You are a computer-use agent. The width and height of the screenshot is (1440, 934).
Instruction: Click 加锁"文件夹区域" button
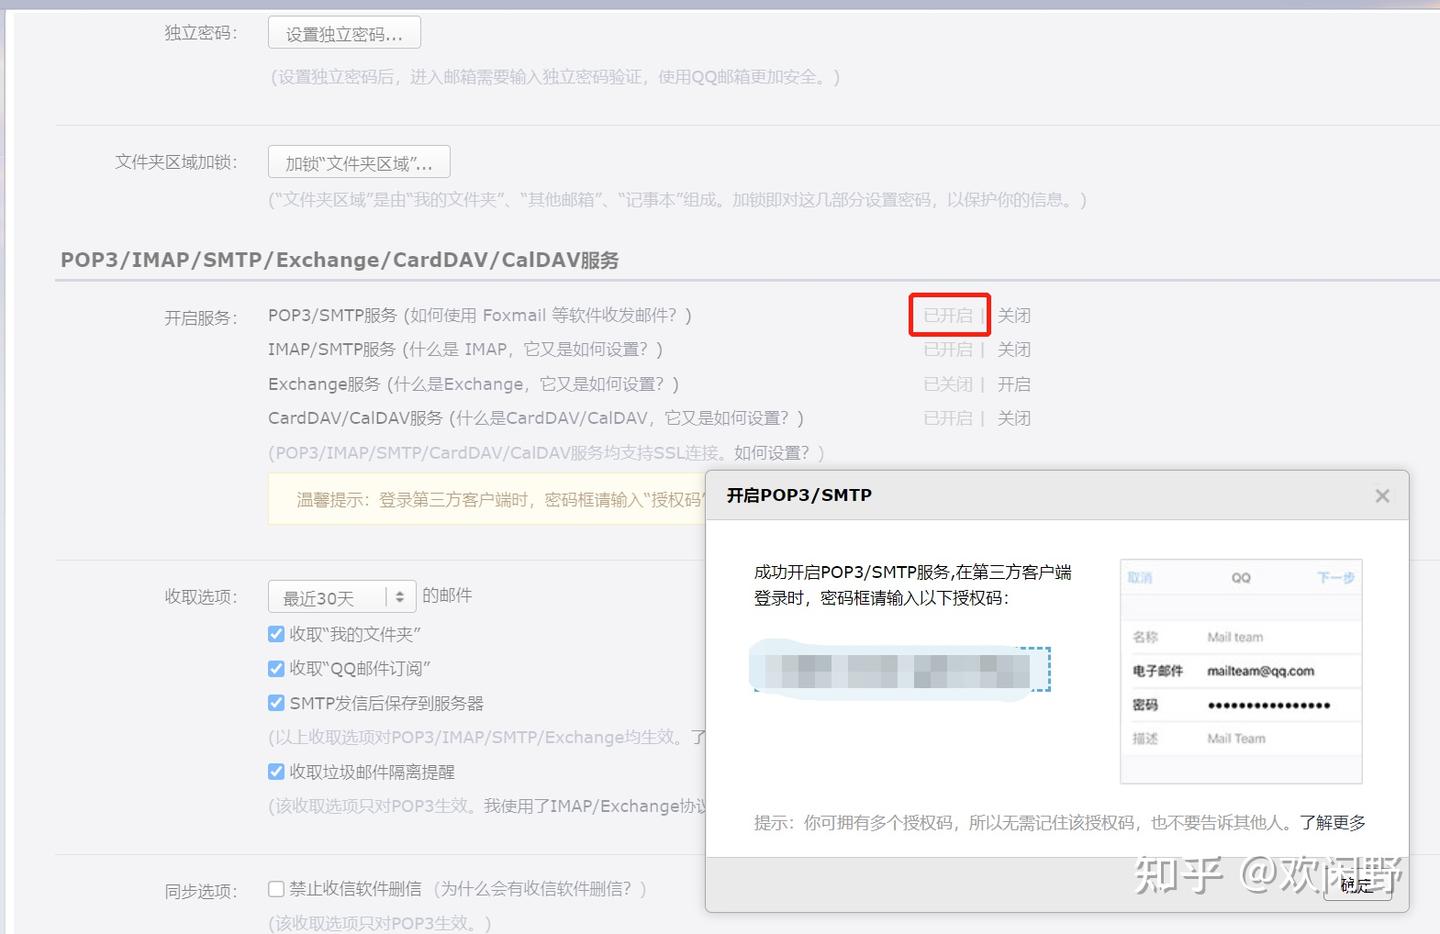coord(357,161)
